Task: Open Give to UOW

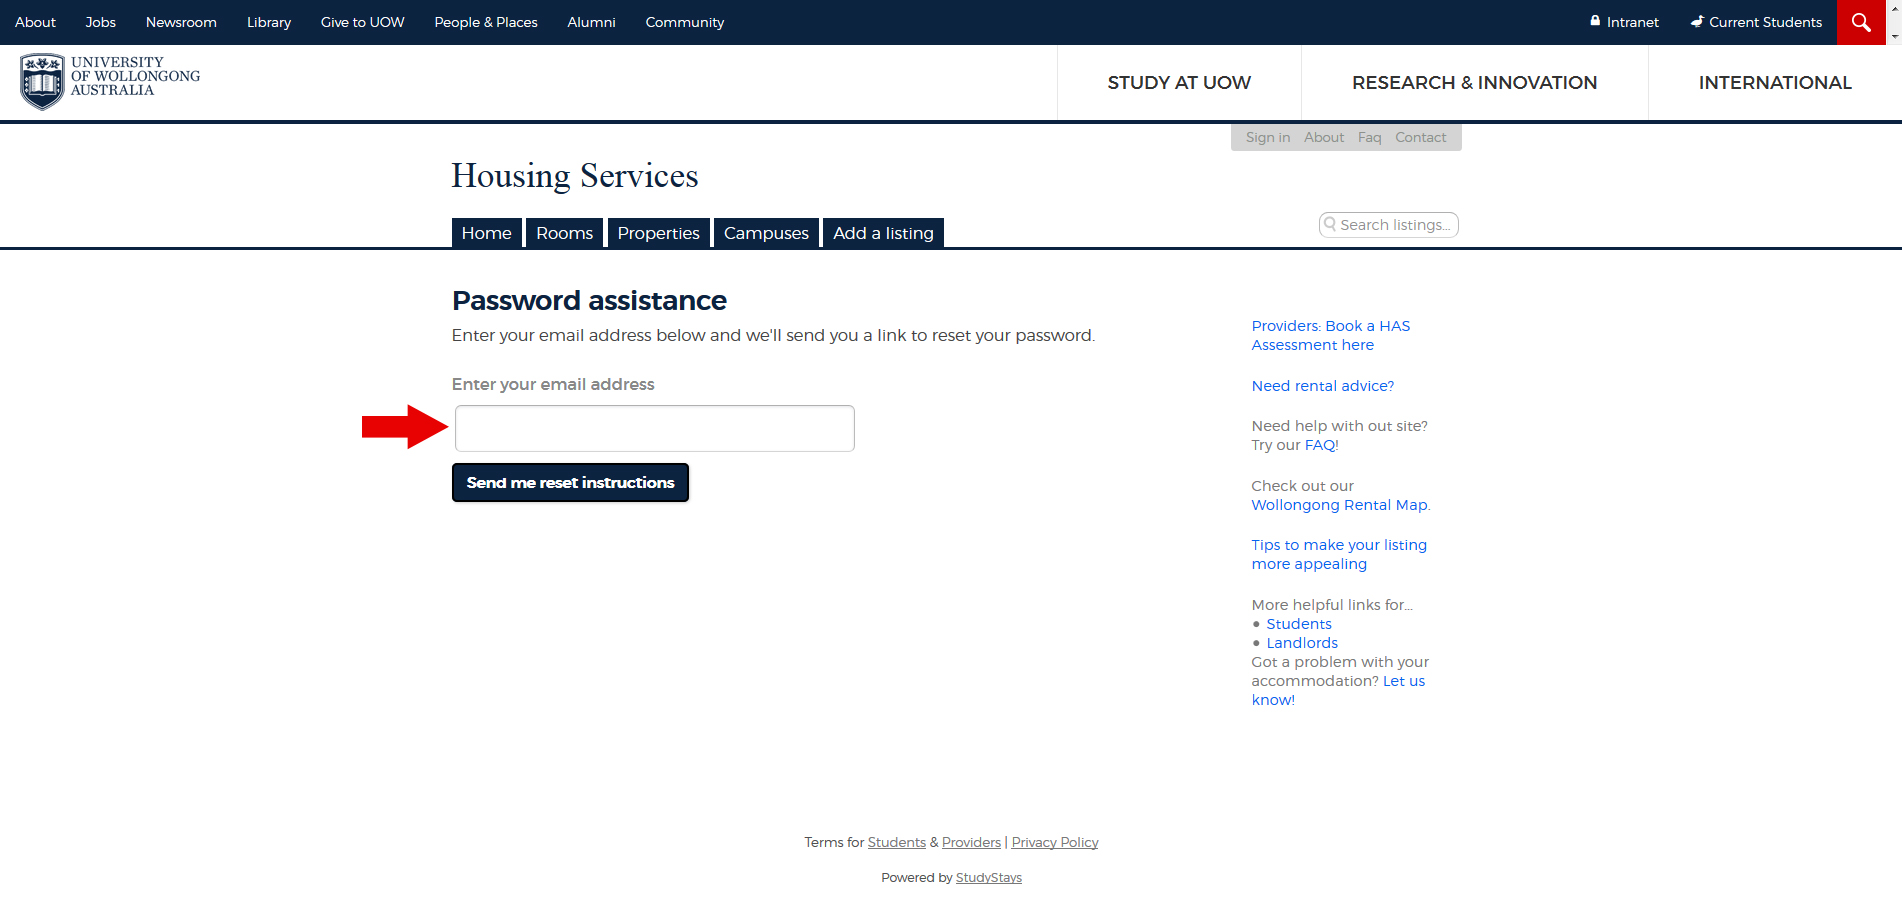Action: pyautogui.click(x=362, y=22)
